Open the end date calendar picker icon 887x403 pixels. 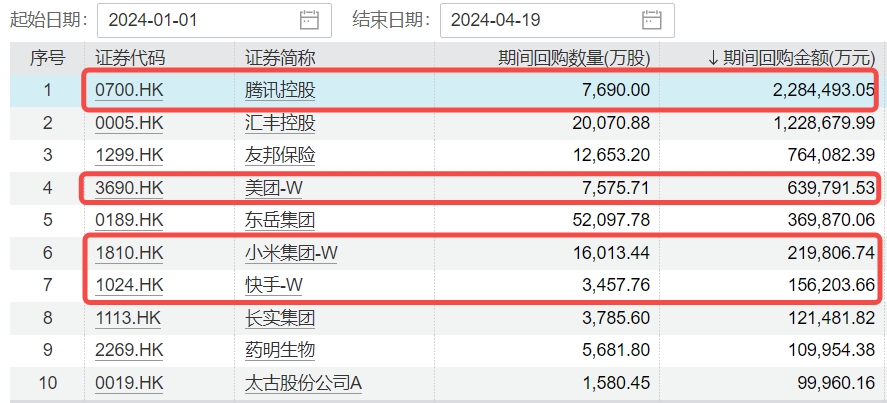652,20
